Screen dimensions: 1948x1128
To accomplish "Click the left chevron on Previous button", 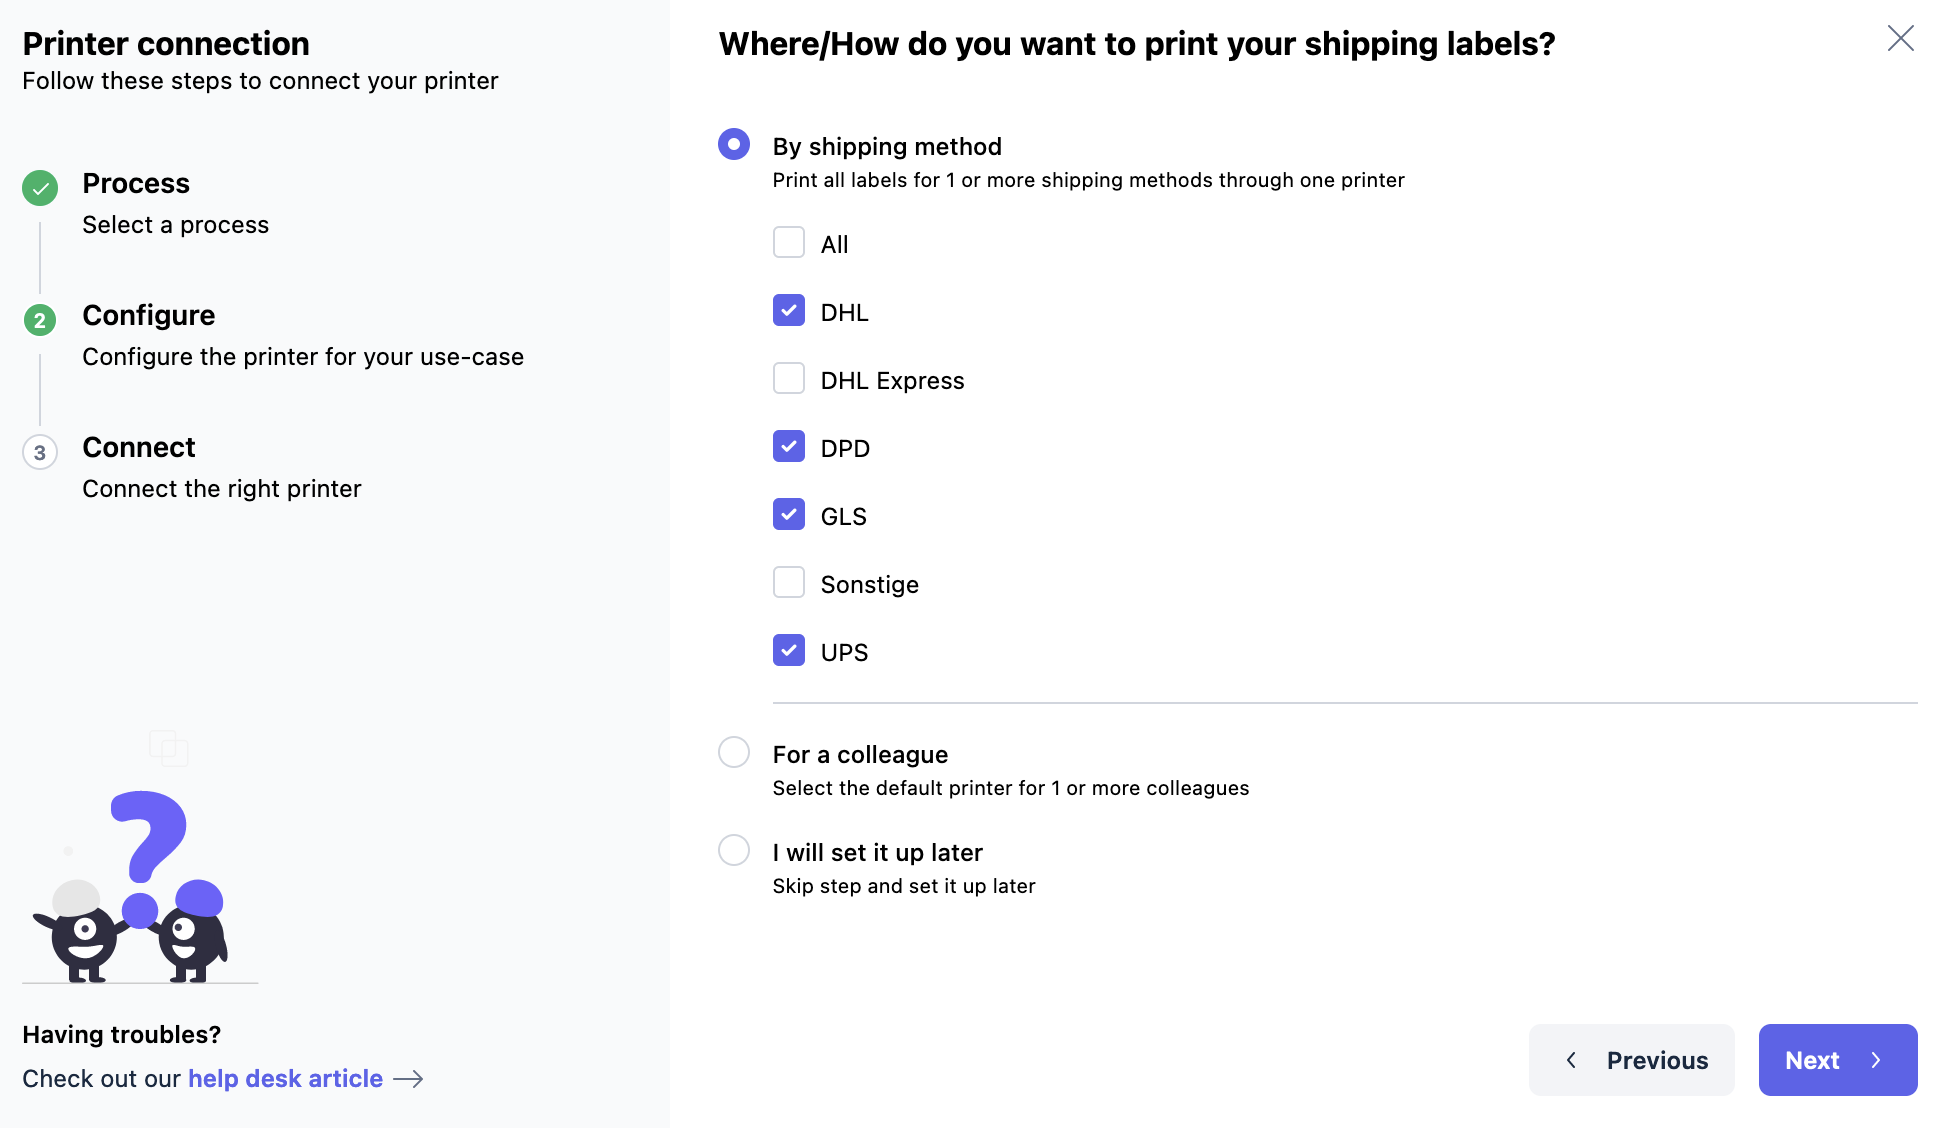I will [1572, 1060].
